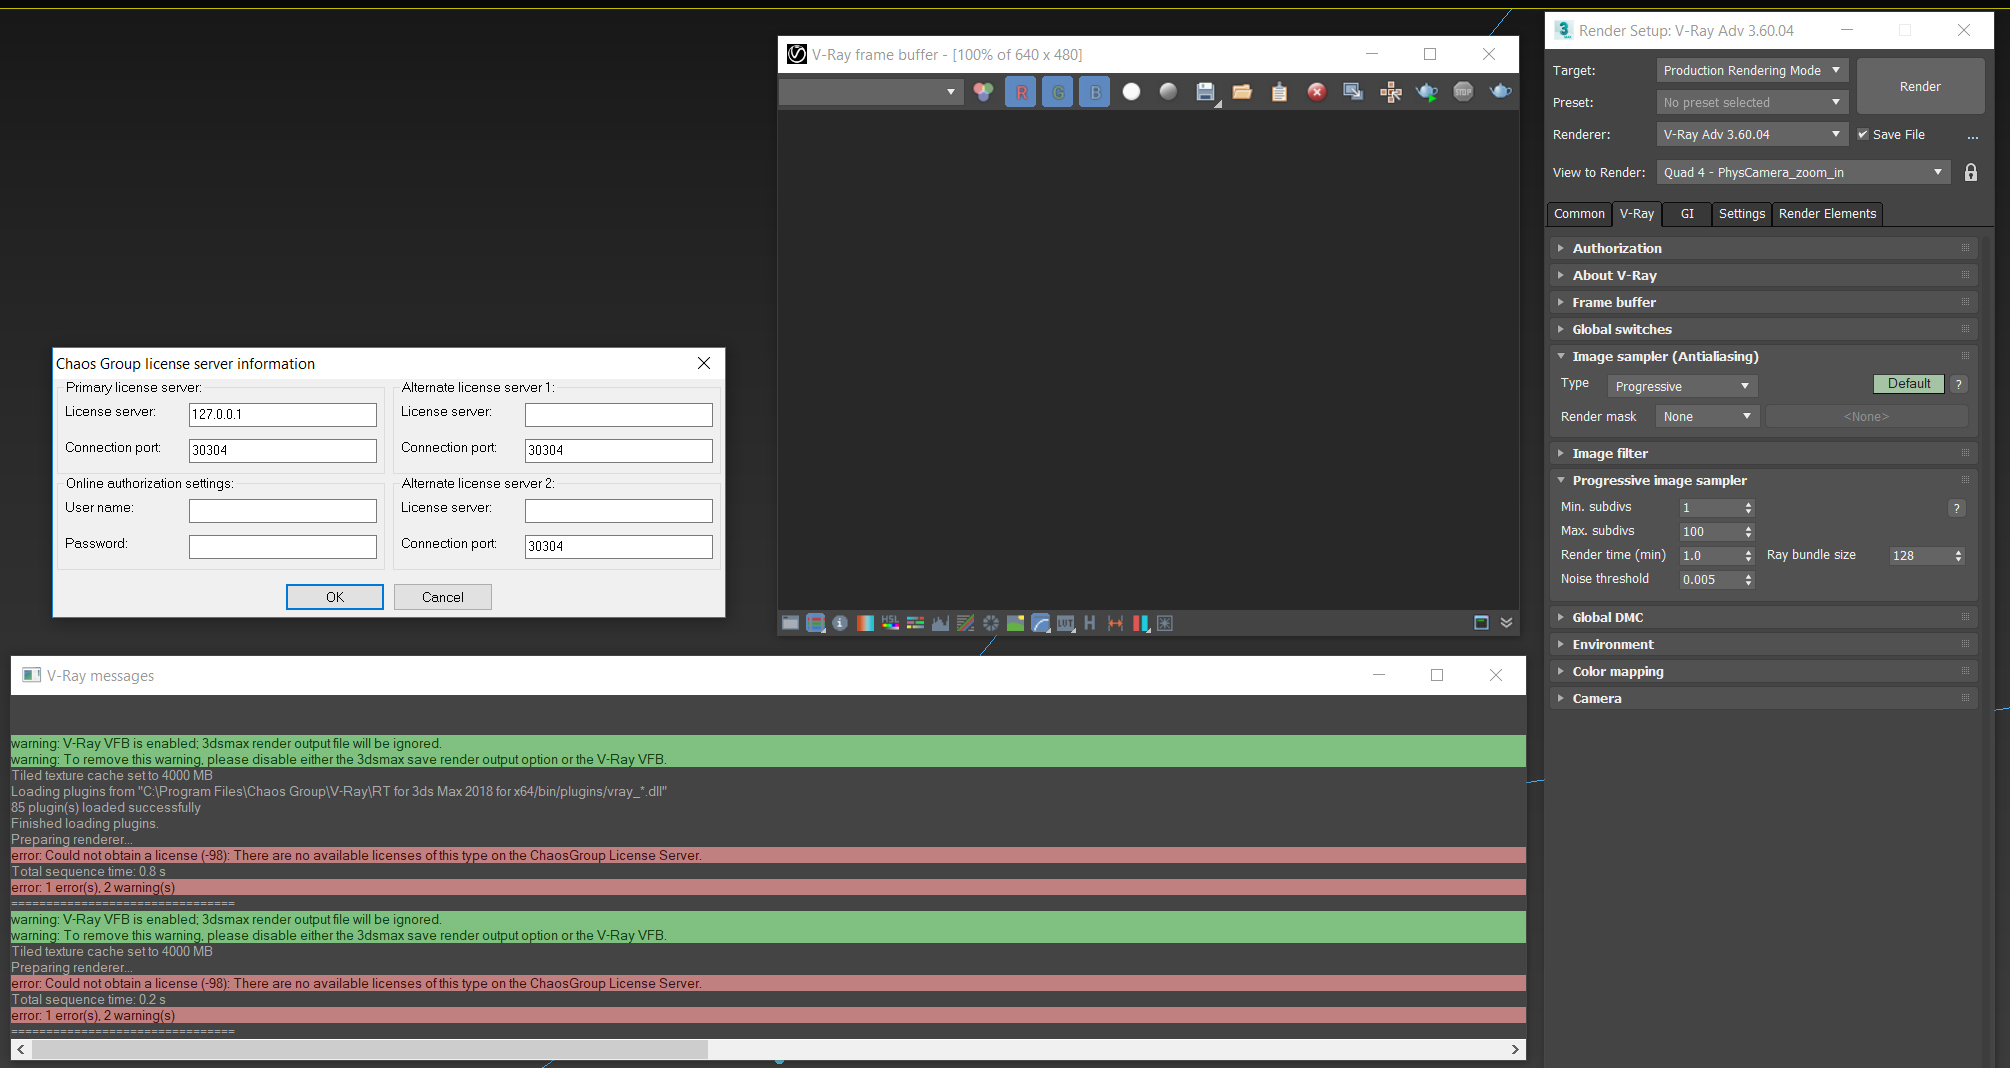This screenshot has height=1068, width=2010.
Task: Open the Renderer dropdown V-Ray Adv 3.60.04
Action: tap(1752, 134)
